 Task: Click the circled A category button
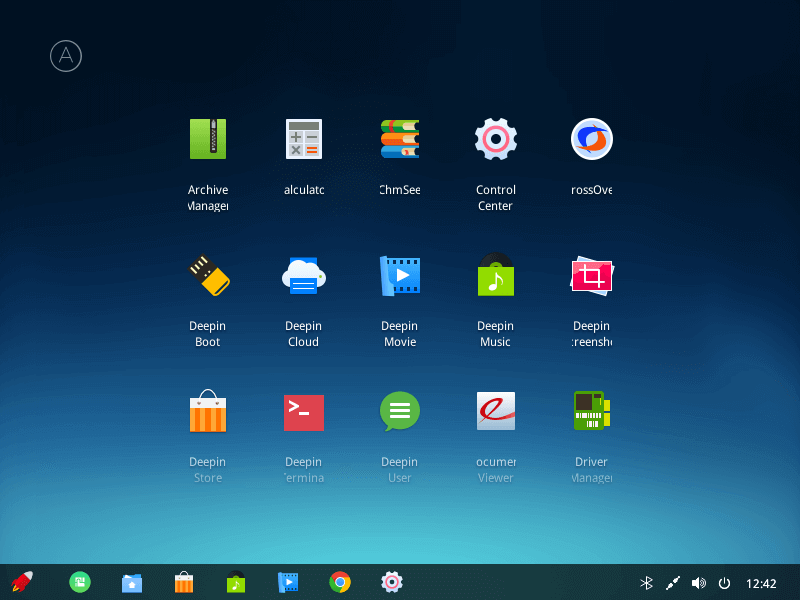[x=66, y=56]
